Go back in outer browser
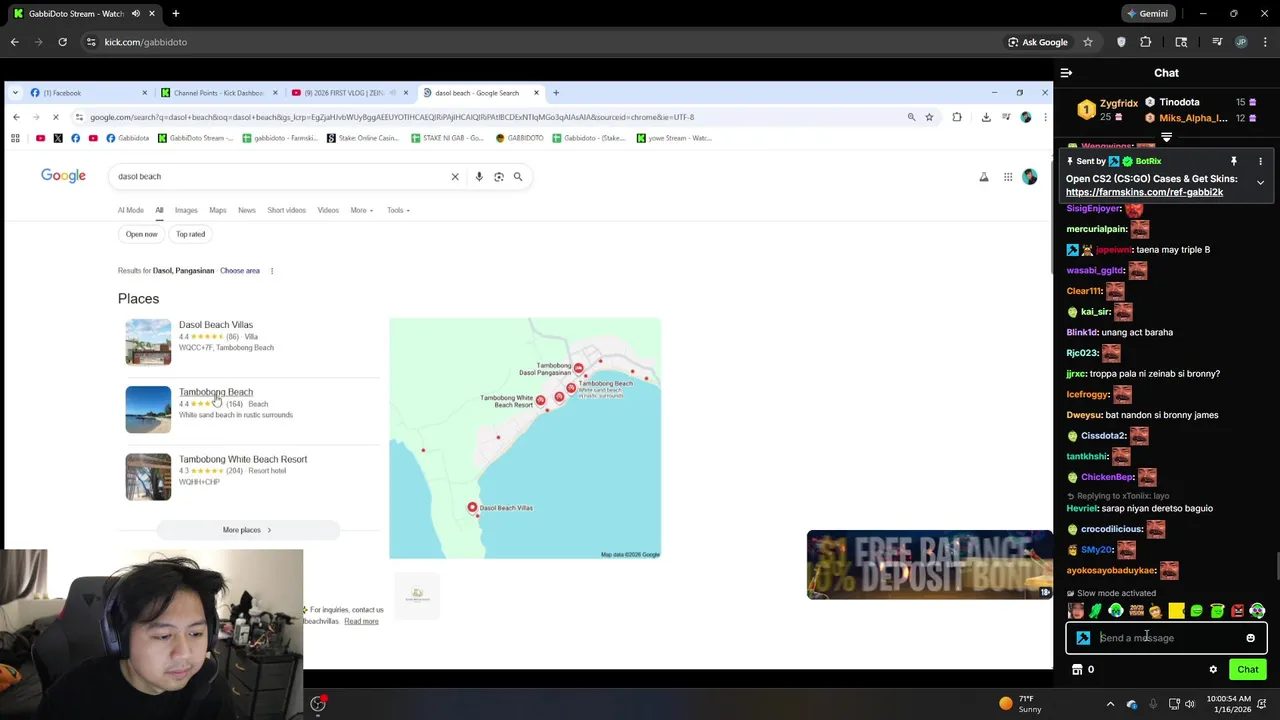1280x720 pixels. tap(14, 42)
